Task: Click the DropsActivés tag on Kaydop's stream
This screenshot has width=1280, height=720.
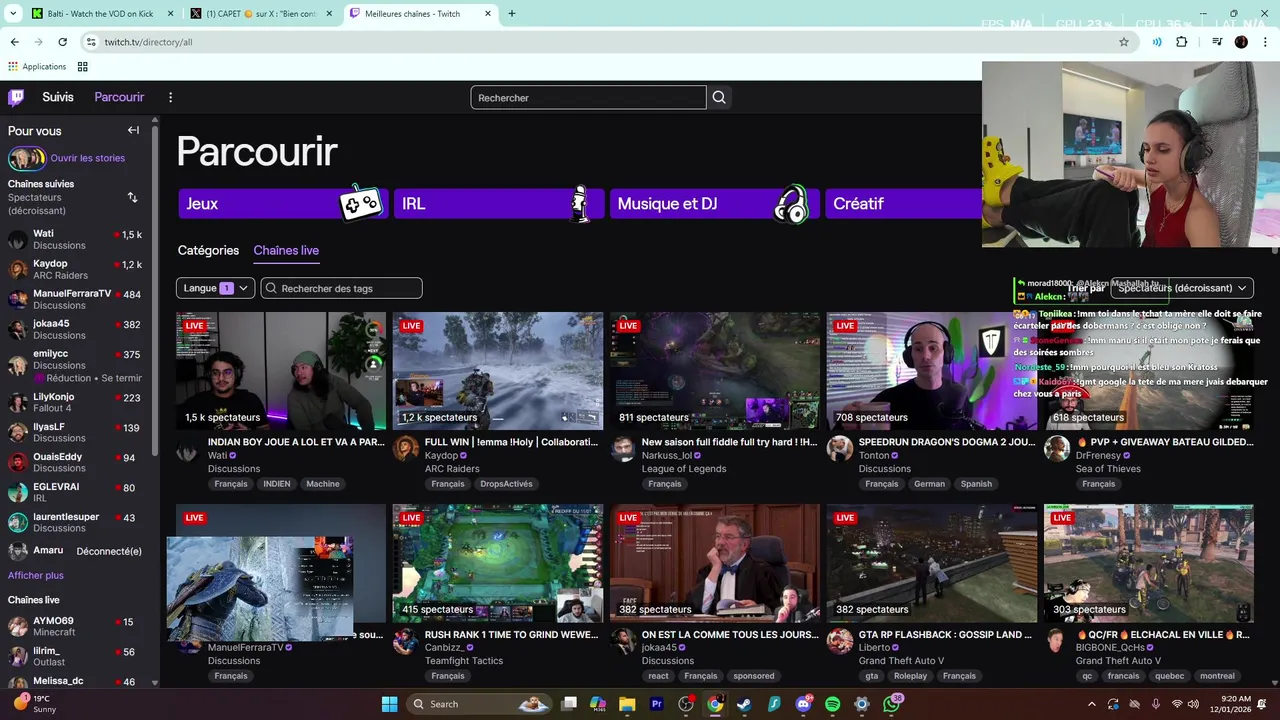Action: click(506, 484)
